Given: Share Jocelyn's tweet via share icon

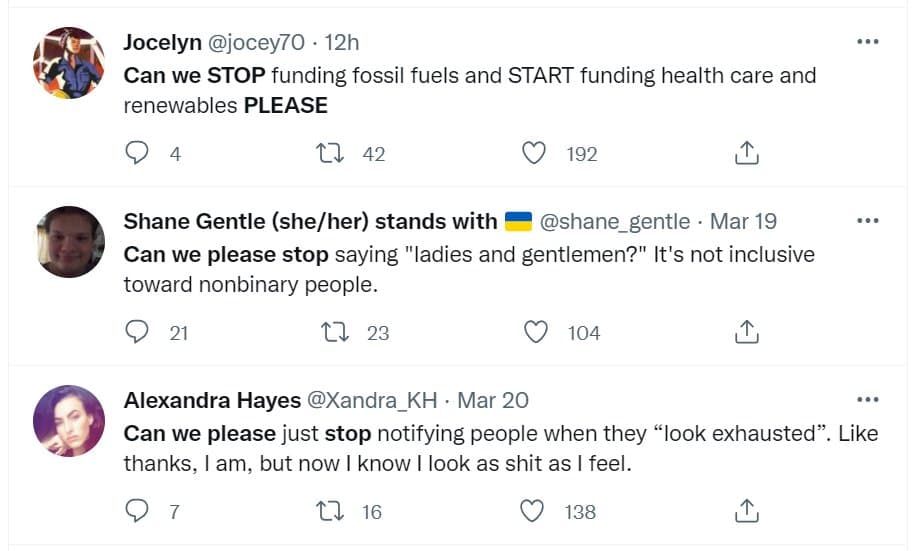Looking at the screenshot, I should pyautogui.click(x=747, y=153).
